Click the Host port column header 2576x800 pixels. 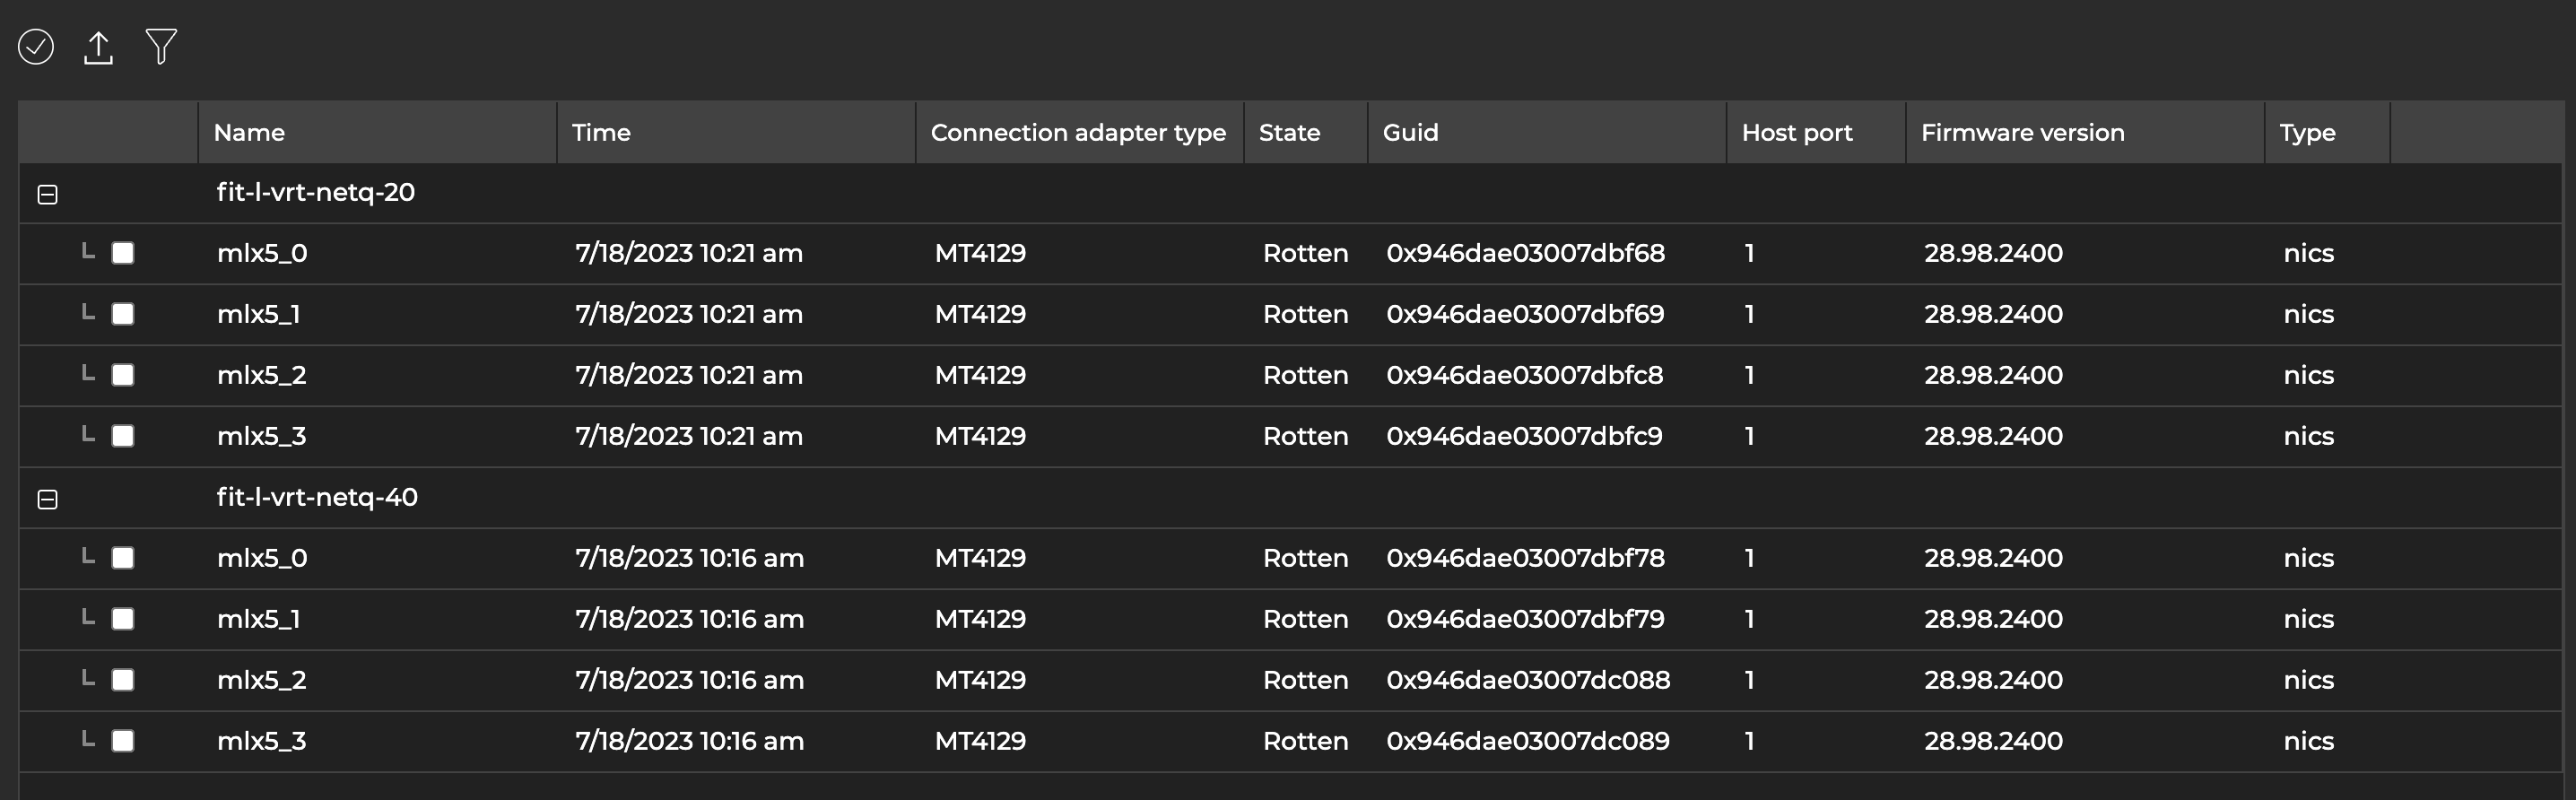[x=1796, y=132]
